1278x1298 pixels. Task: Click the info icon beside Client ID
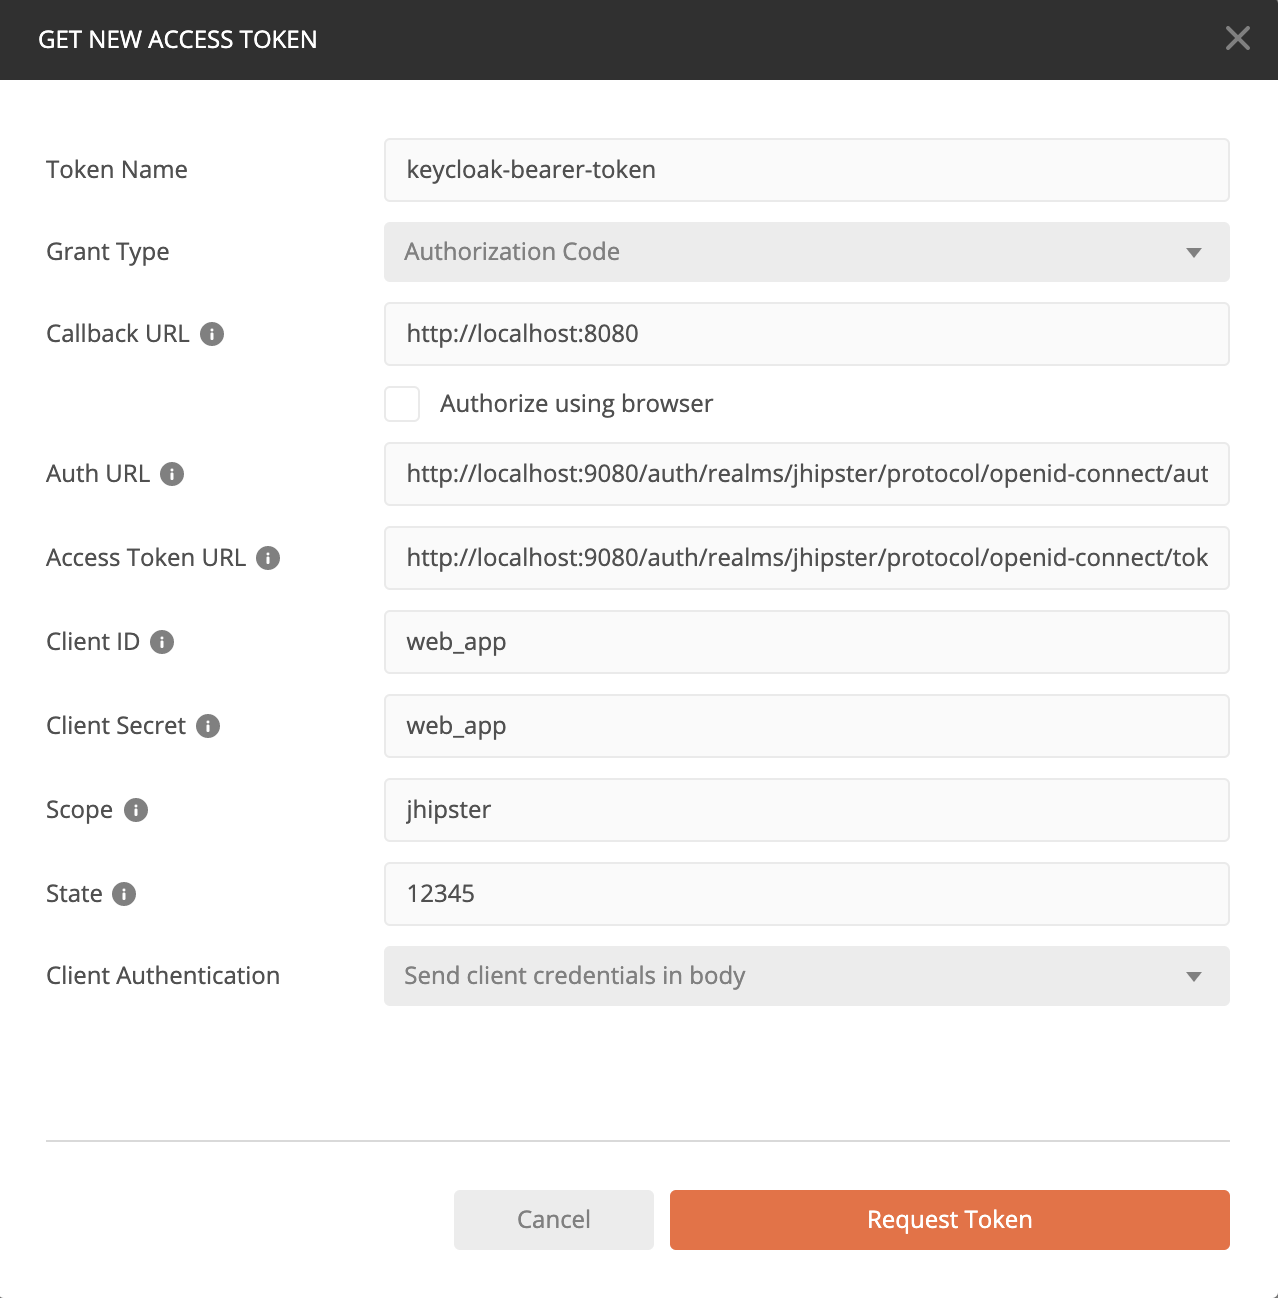162,643
